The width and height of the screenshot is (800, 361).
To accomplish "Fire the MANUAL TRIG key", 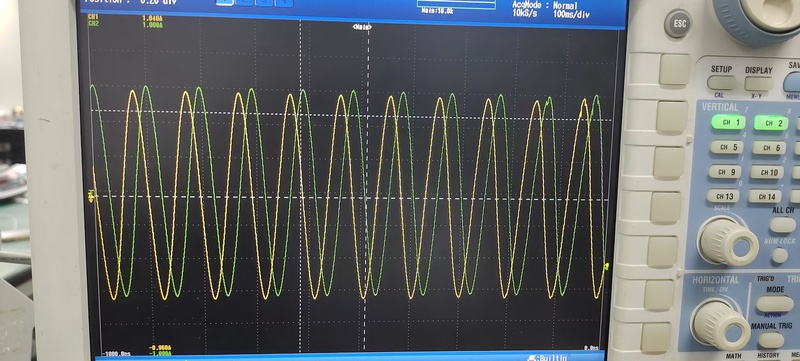I will [x=771, y=340].
